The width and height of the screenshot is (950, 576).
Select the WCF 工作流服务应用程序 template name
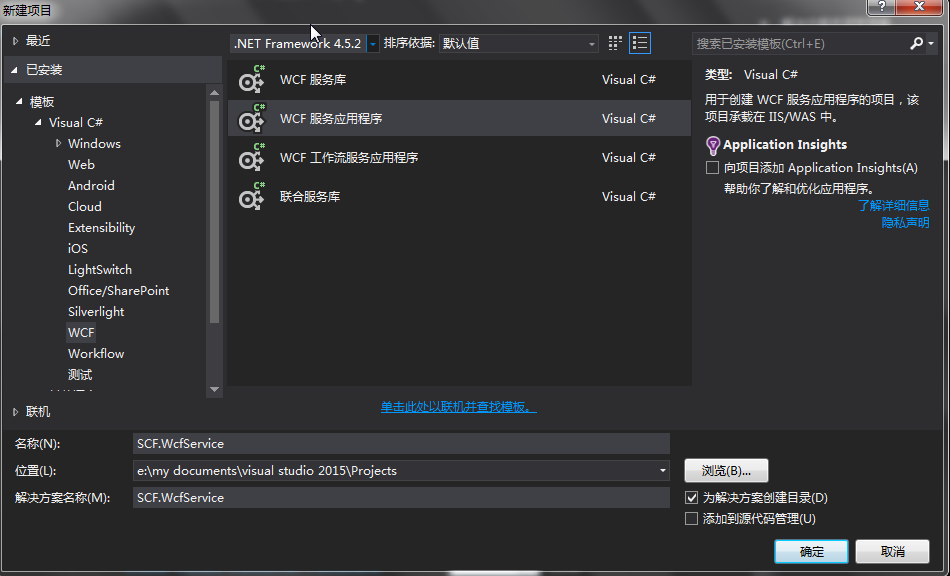349,157
